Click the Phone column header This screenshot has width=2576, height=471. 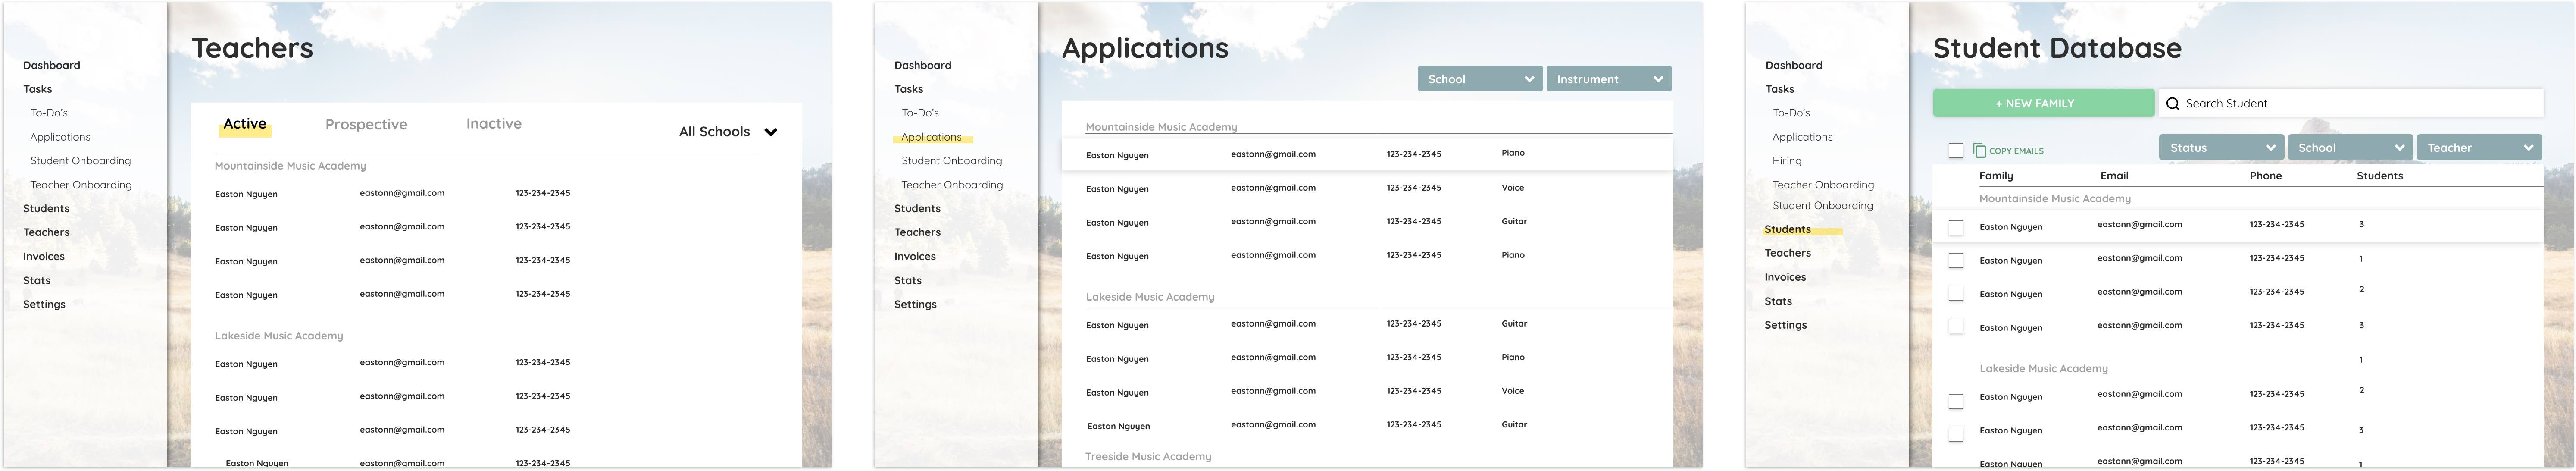click(x=2266, y=176)
